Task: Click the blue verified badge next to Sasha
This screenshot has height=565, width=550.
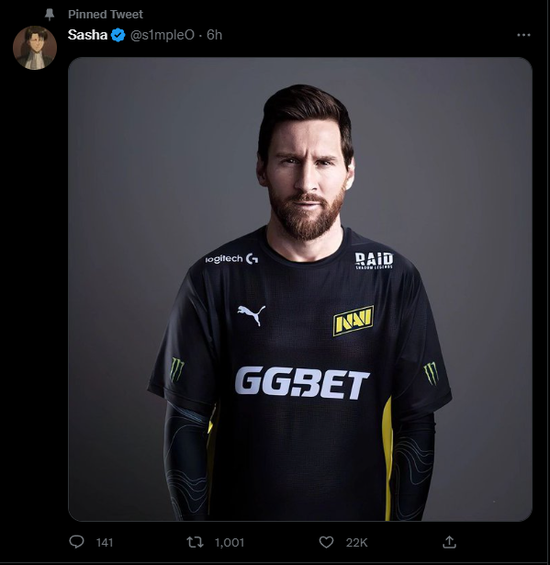Action: [118, 35]
